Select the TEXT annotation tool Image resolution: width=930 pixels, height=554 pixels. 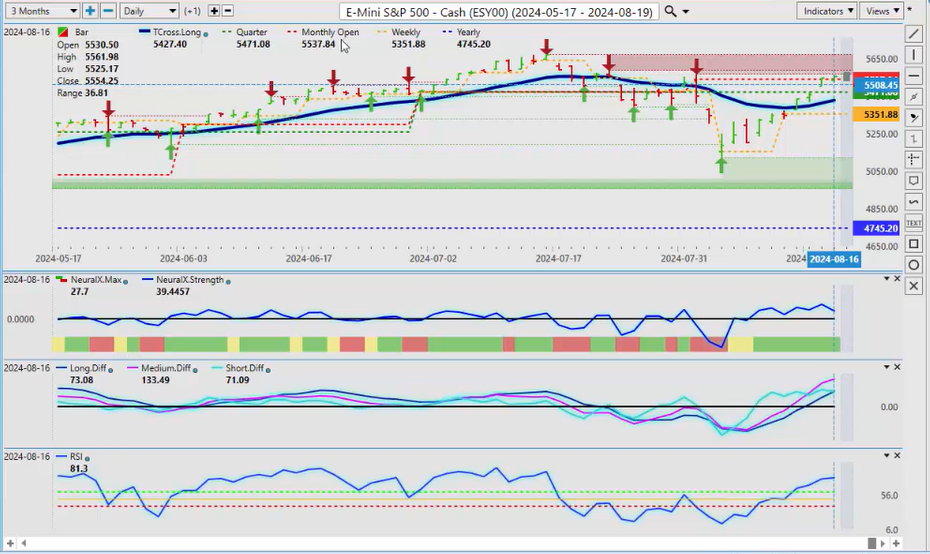click(914, 222)
